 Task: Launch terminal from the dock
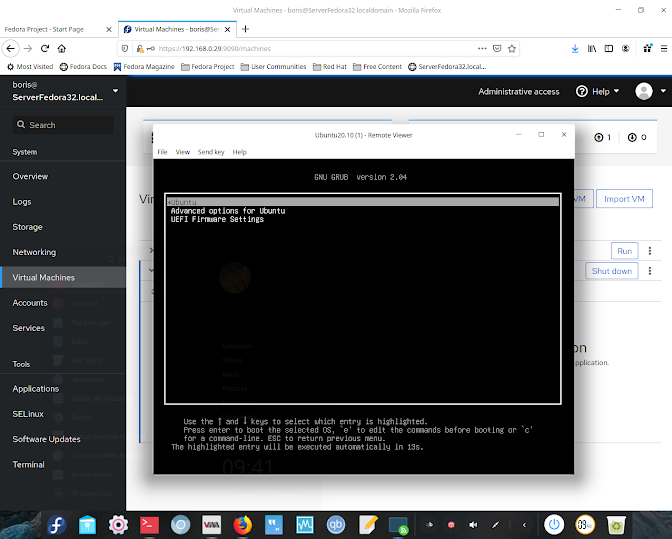[149, 525]
